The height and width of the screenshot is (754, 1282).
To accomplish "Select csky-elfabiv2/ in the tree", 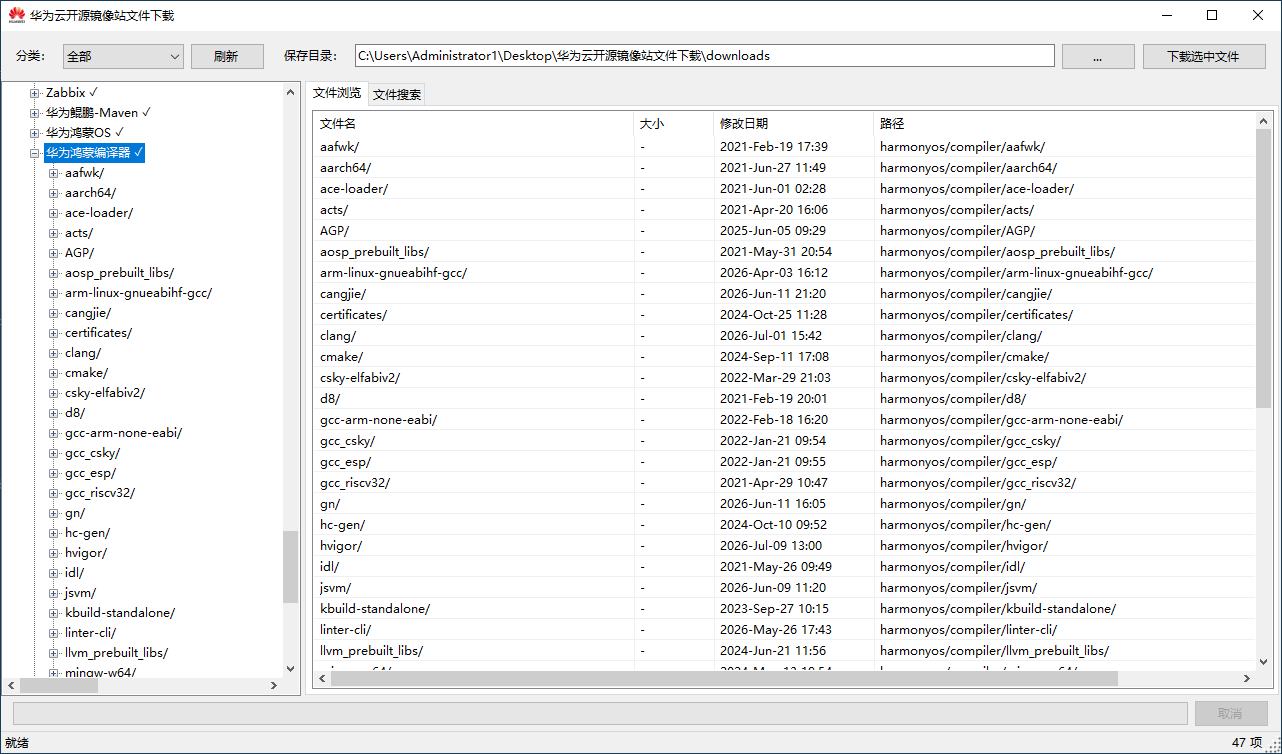I will [105, 393].
